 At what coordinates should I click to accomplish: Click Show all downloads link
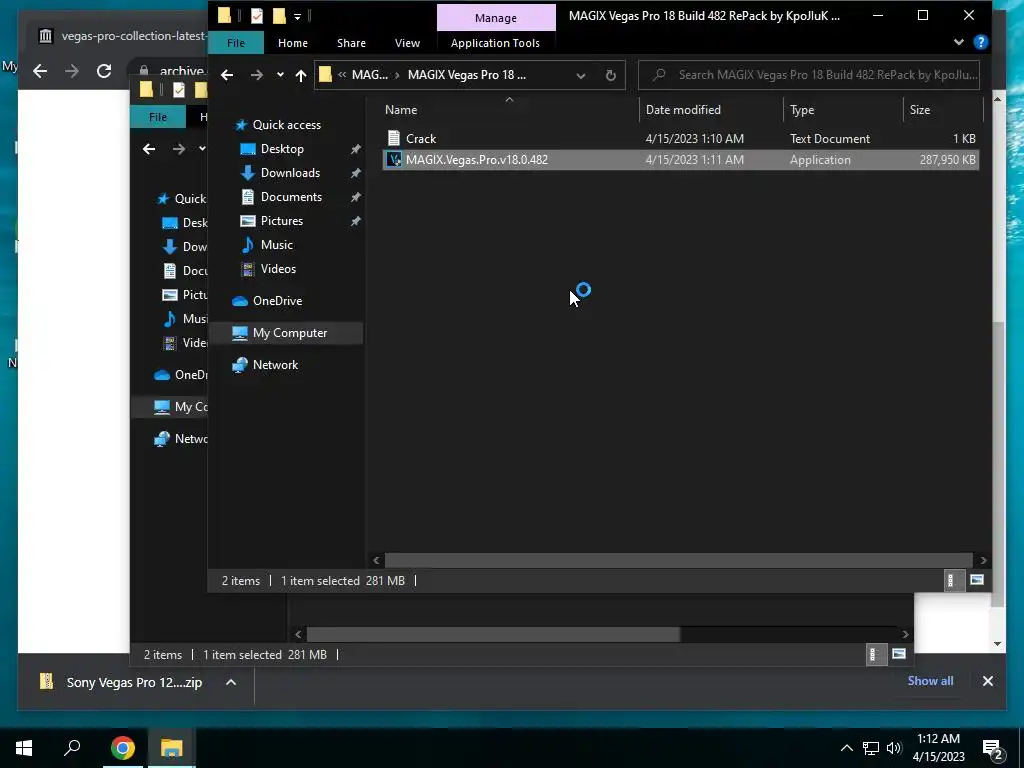930,681
